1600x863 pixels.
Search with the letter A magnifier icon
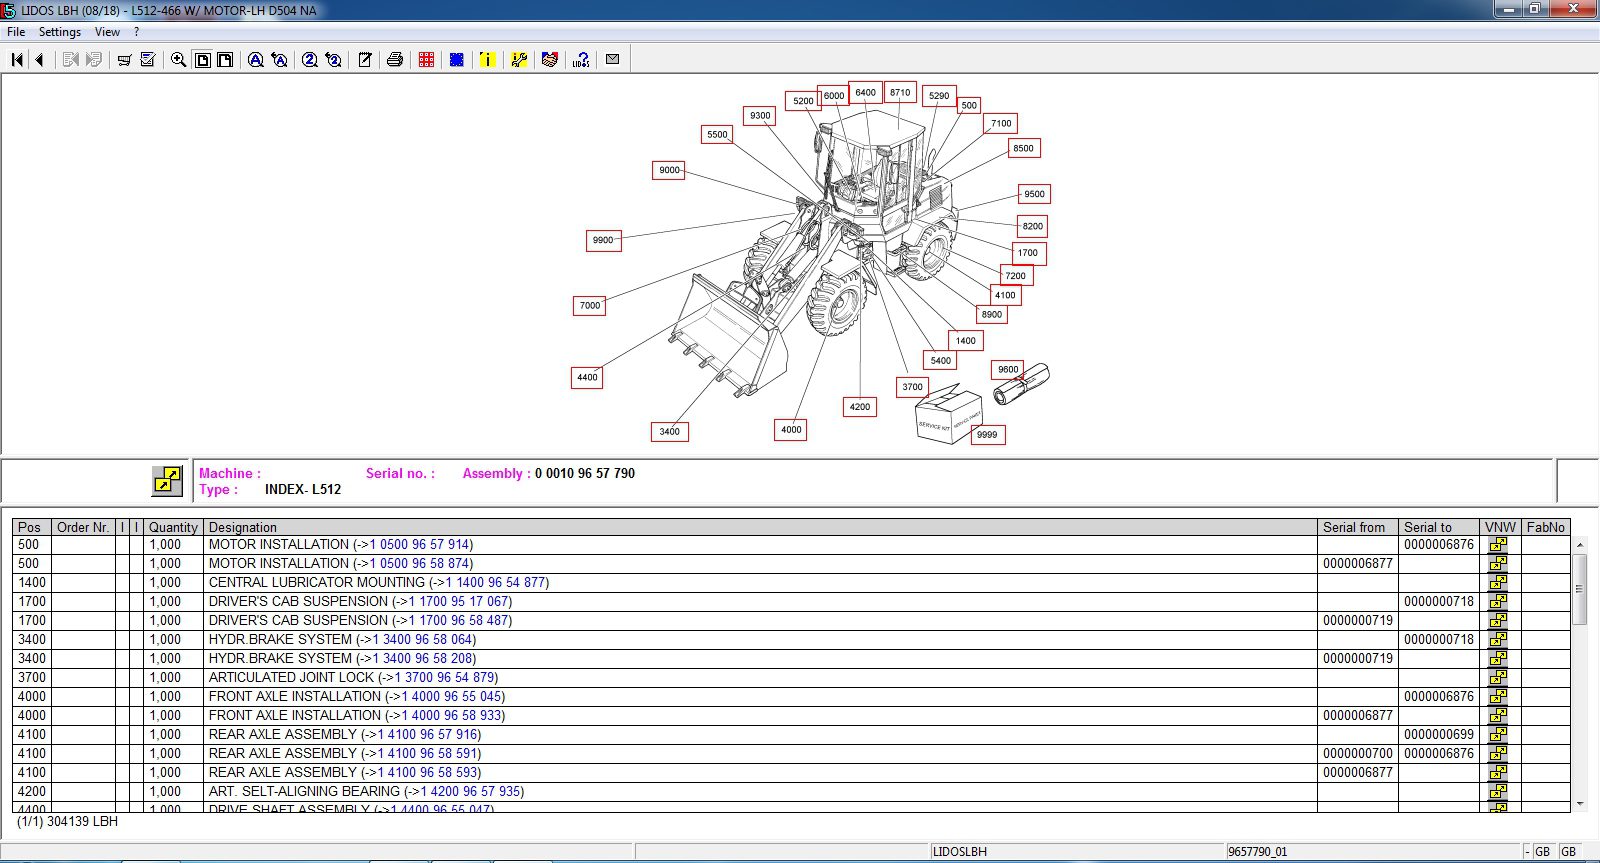(x=256, y=60)
